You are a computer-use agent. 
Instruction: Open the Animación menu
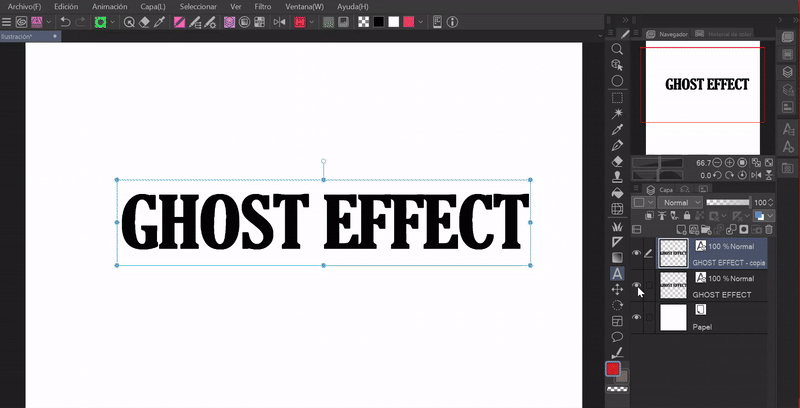click(x=110, y=7)
